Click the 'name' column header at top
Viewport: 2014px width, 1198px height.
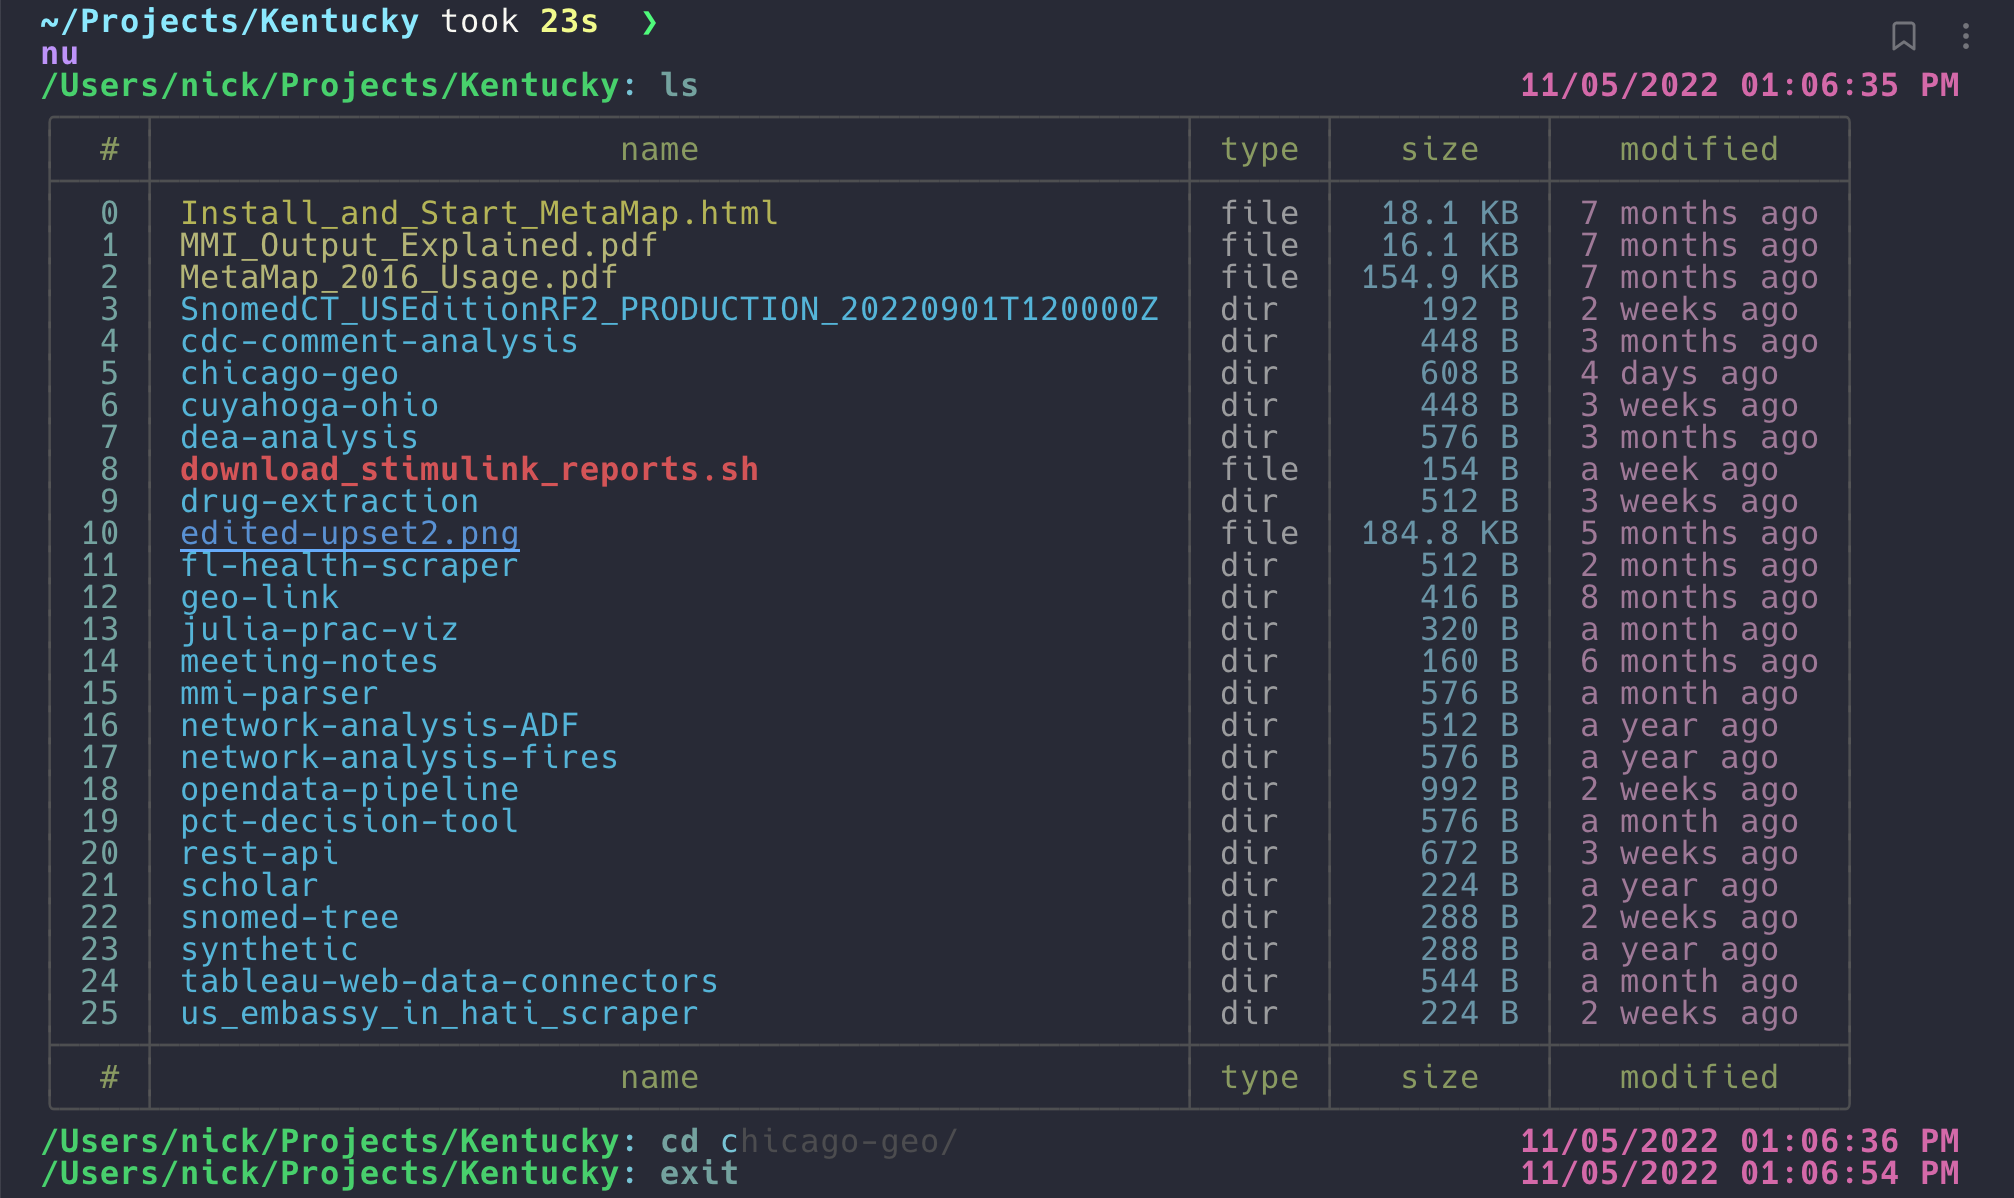tap(659, 149)
